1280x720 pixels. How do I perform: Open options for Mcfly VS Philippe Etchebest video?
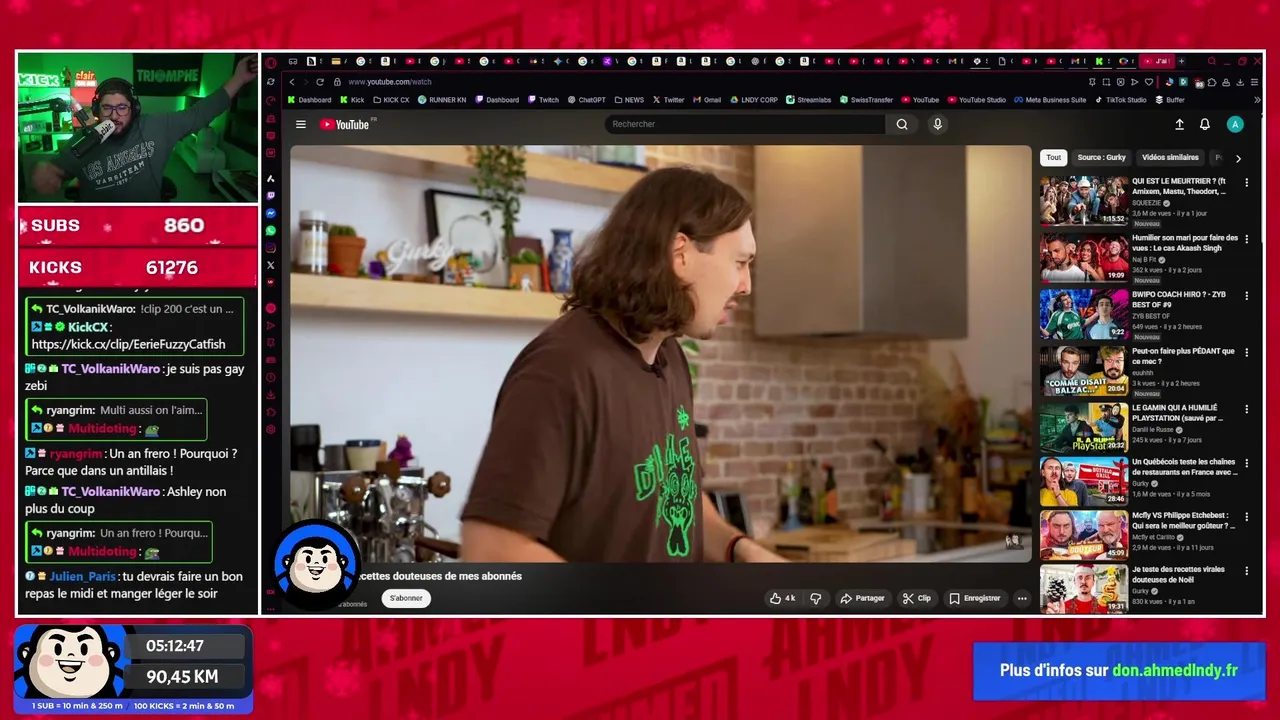(1246, 517)
